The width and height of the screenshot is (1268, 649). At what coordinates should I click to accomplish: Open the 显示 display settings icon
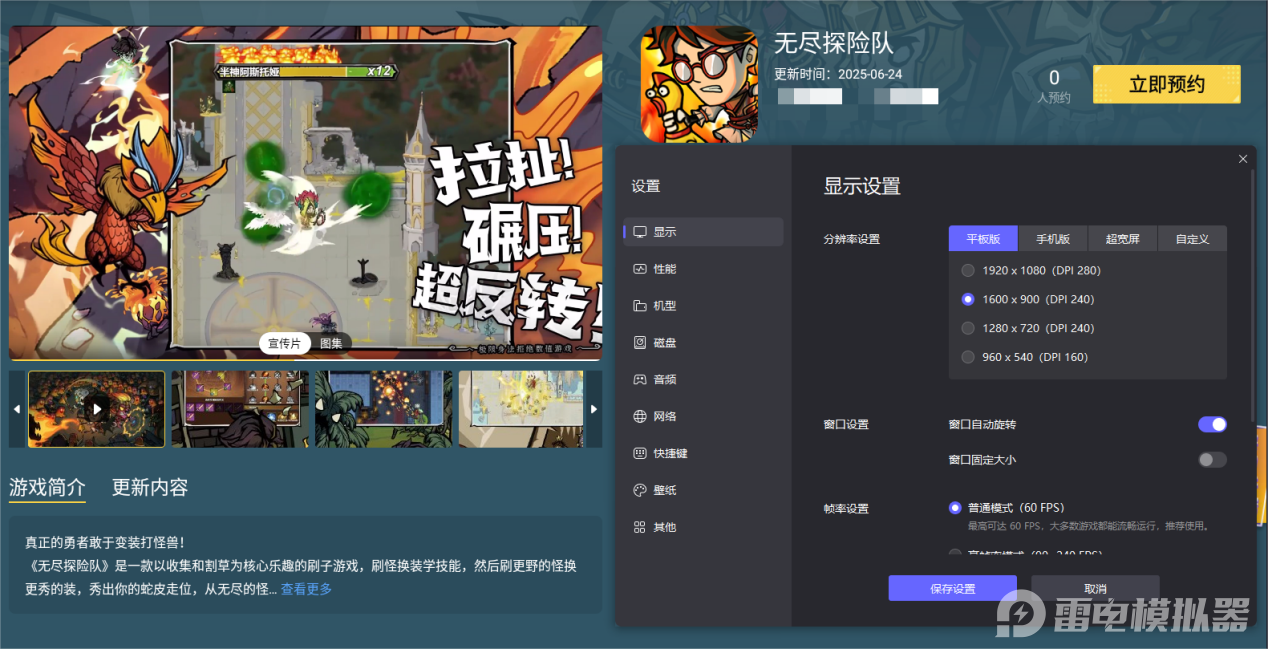click(x=640, y=232)
